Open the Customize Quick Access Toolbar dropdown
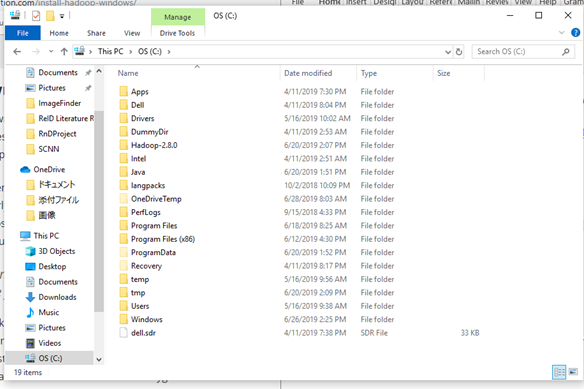 [x=62, y=16]
